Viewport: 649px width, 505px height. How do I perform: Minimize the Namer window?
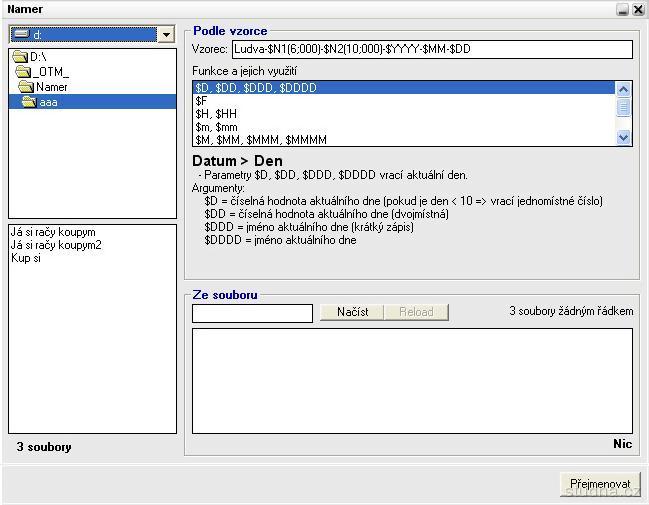click(x=623, y=9)
